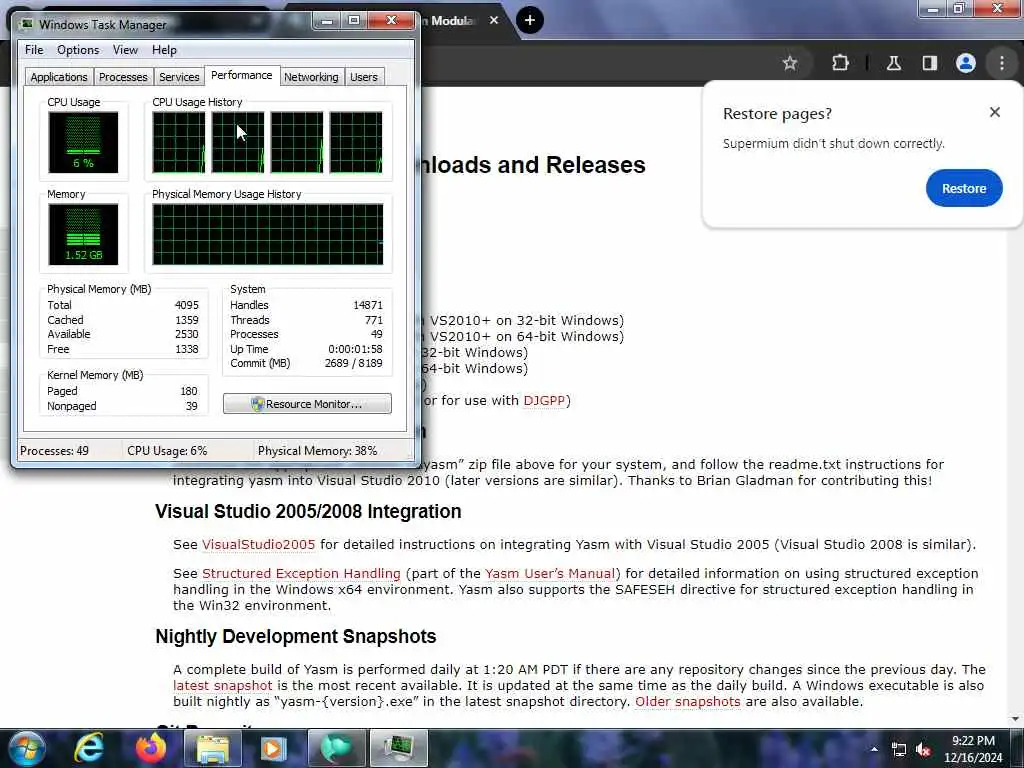
Task: Click the Resource Monitor button
Action: pos(307,404)
